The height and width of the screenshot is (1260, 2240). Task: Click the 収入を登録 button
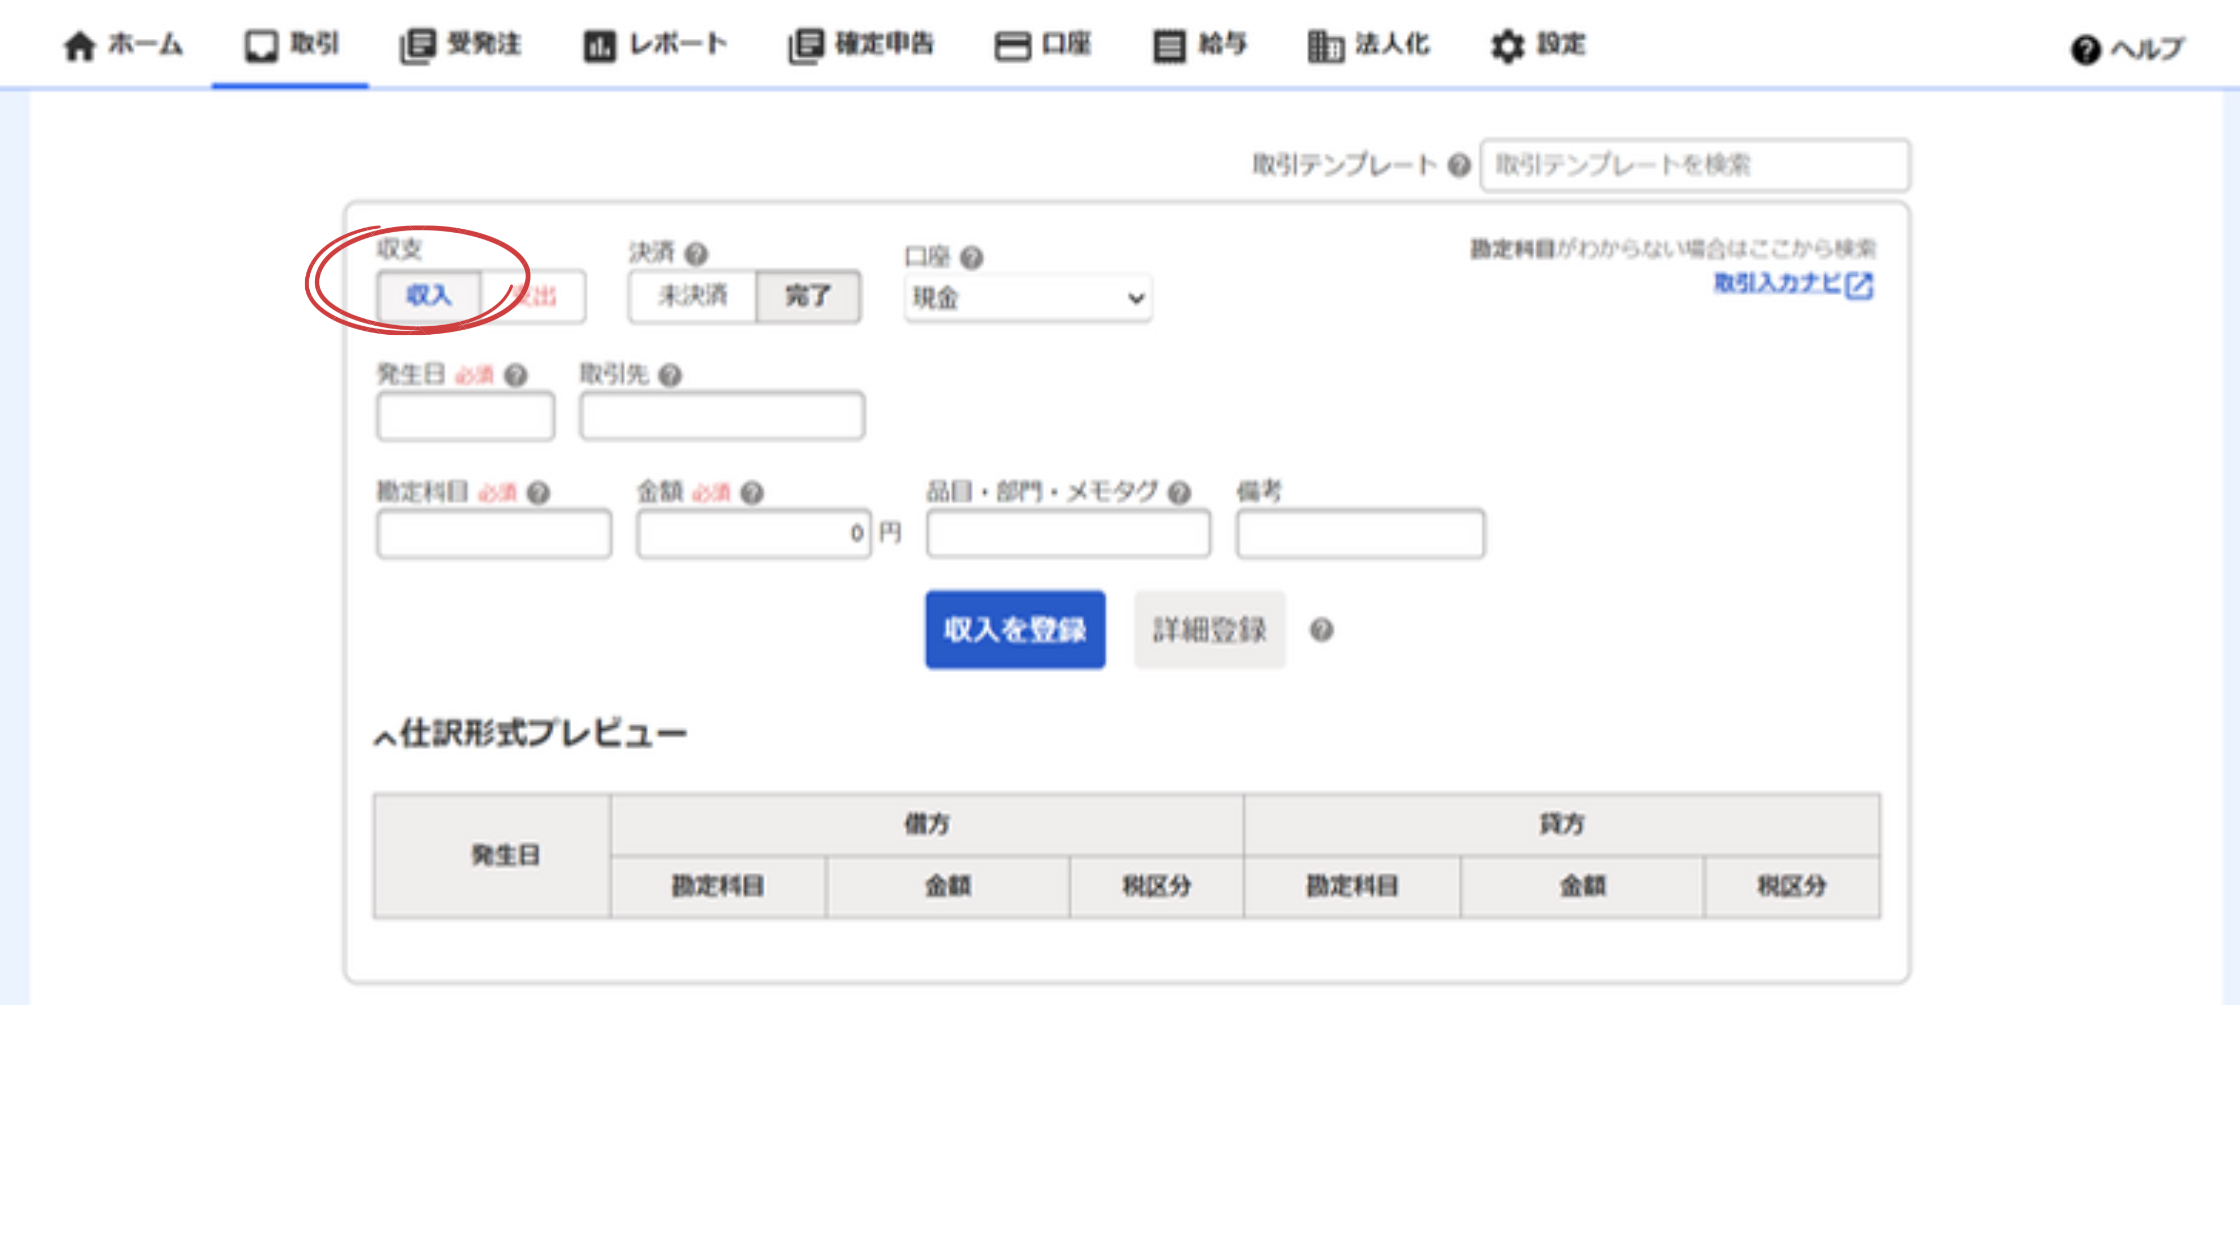point(1015,630)
